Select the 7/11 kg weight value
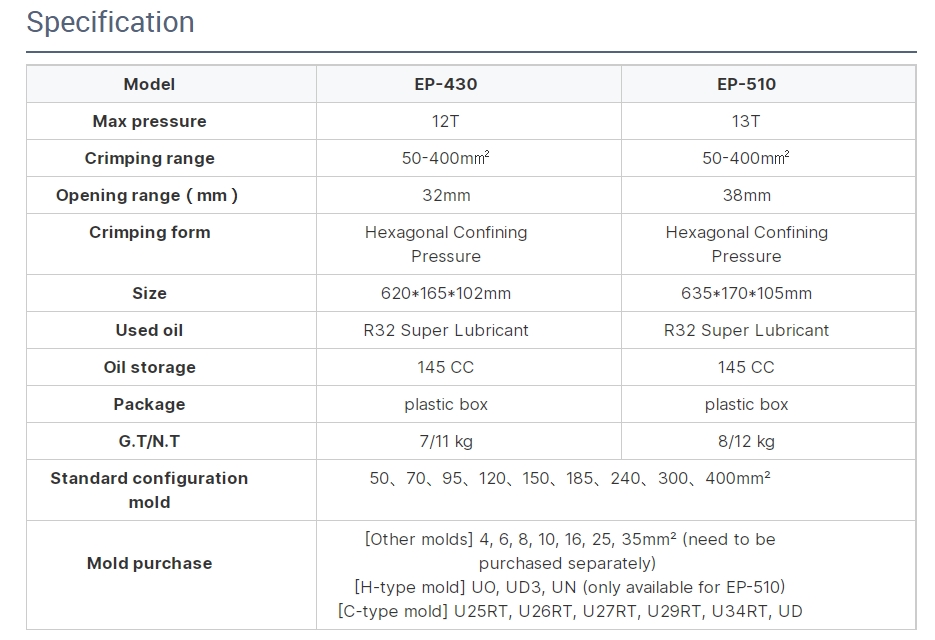Image resolution: width=935 pixels, height=640 pixels. (x=445, y=441)
